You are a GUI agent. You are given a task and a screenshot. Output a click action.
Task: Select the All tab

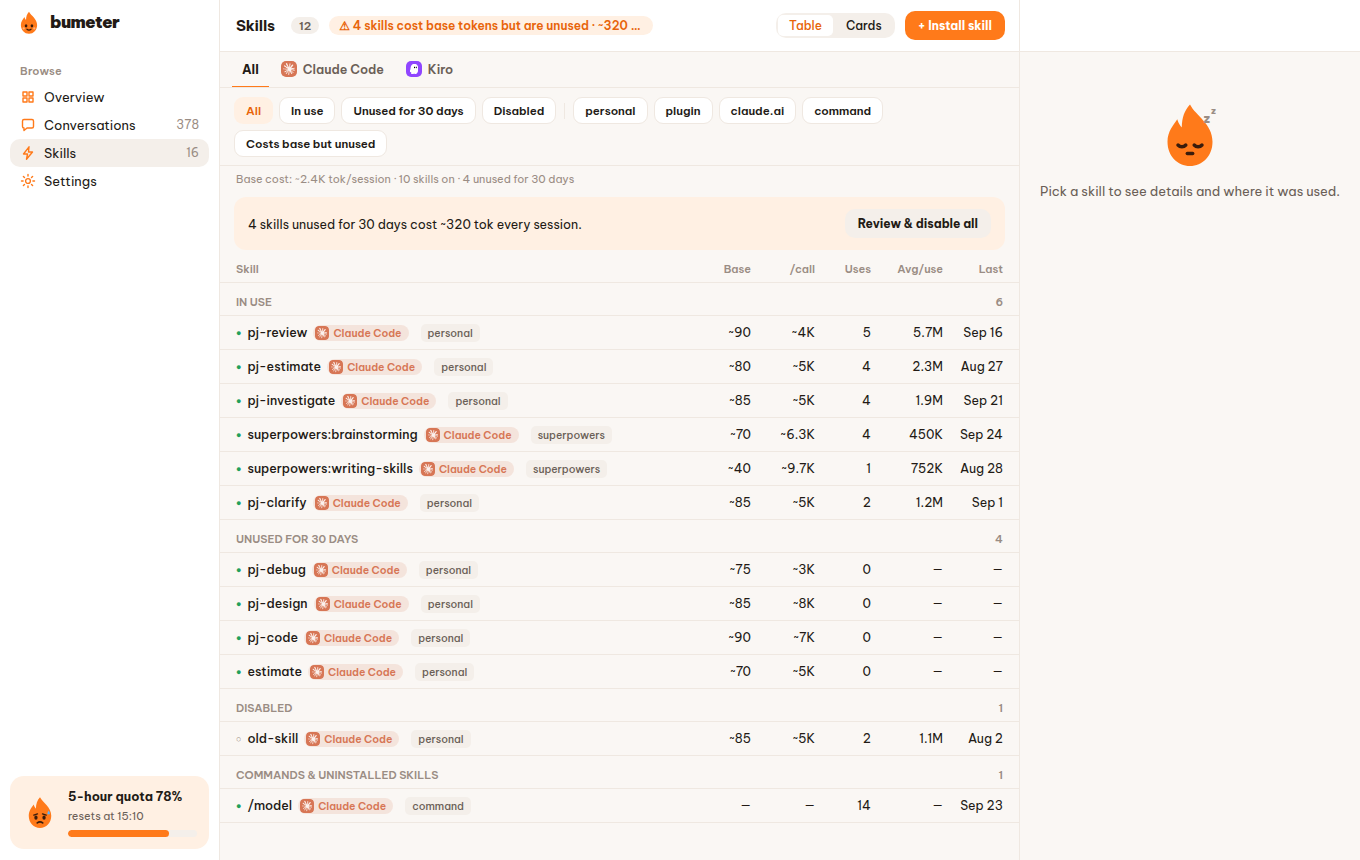250,69
